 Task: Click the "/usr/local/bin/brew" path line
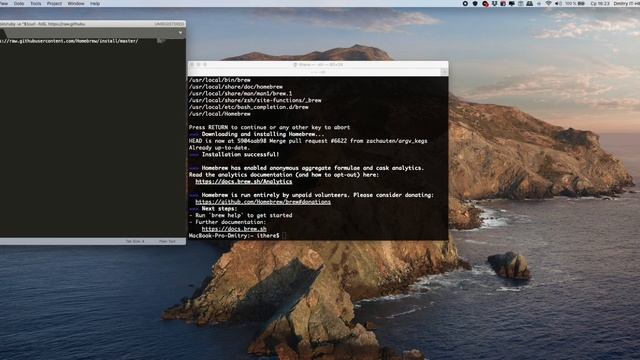coord(220,80)
